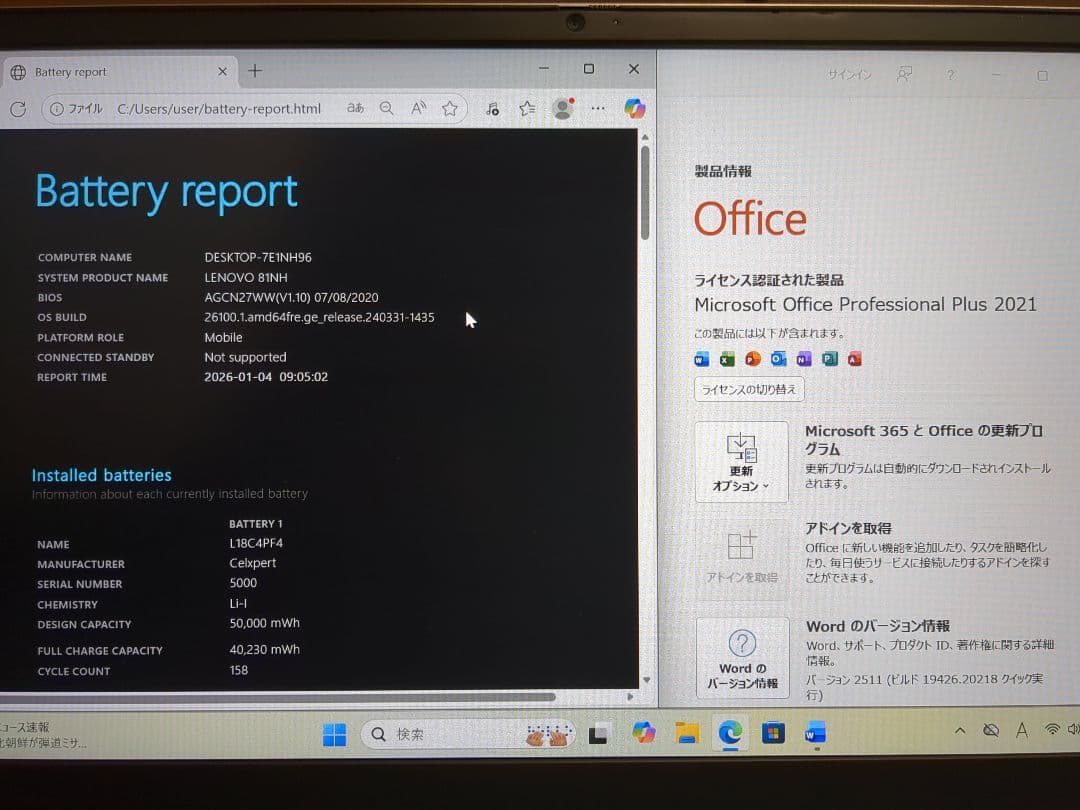Click the PowerPoint icon in the product list

tap(752, 358)
